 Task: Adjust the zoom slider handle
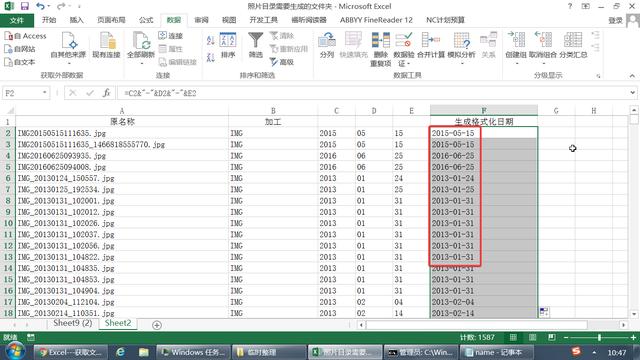pos(599,338)
